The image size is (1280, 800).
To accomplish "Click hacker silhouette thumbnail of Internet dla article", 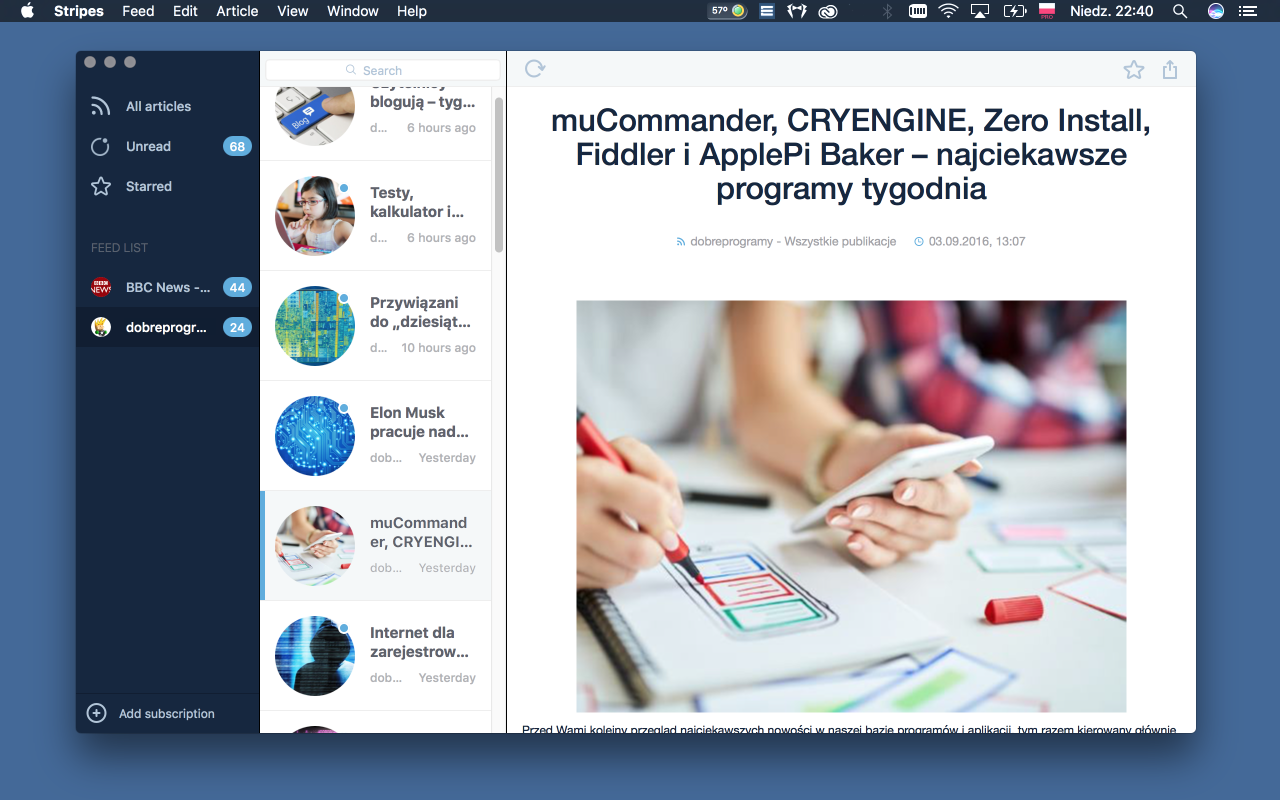I will tap(315, 656).
